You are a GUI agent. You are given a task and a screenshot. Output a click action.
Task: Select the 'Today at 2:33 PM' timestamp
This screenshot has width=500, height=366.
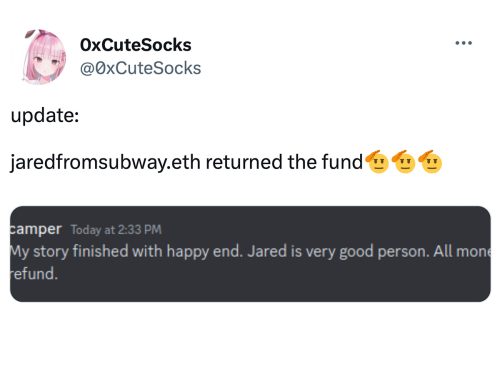(116, 230)
